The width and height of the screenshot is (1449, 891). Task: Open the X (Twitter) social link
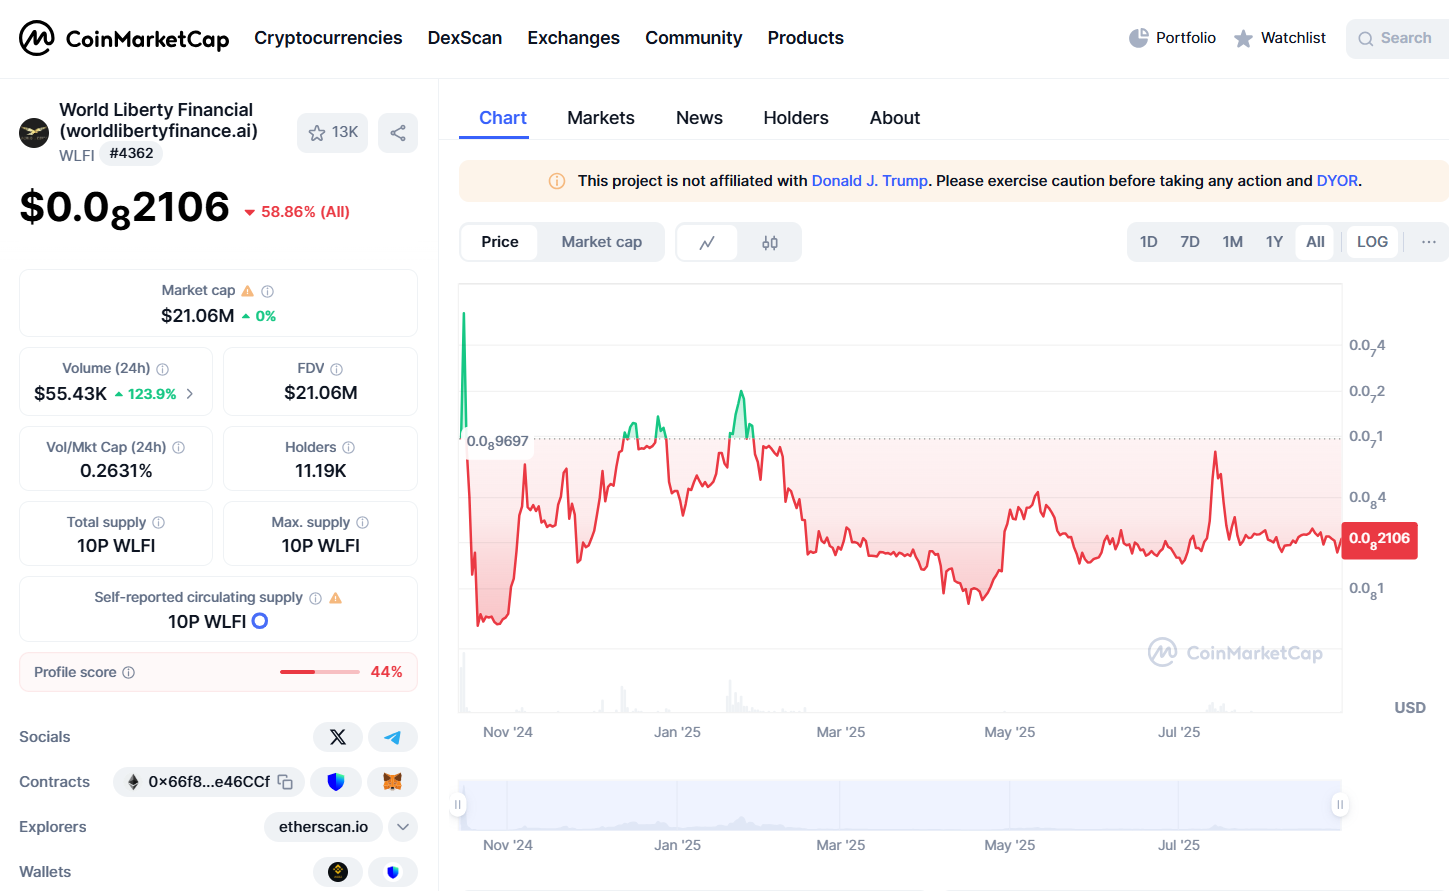click(x=338, y=737)
